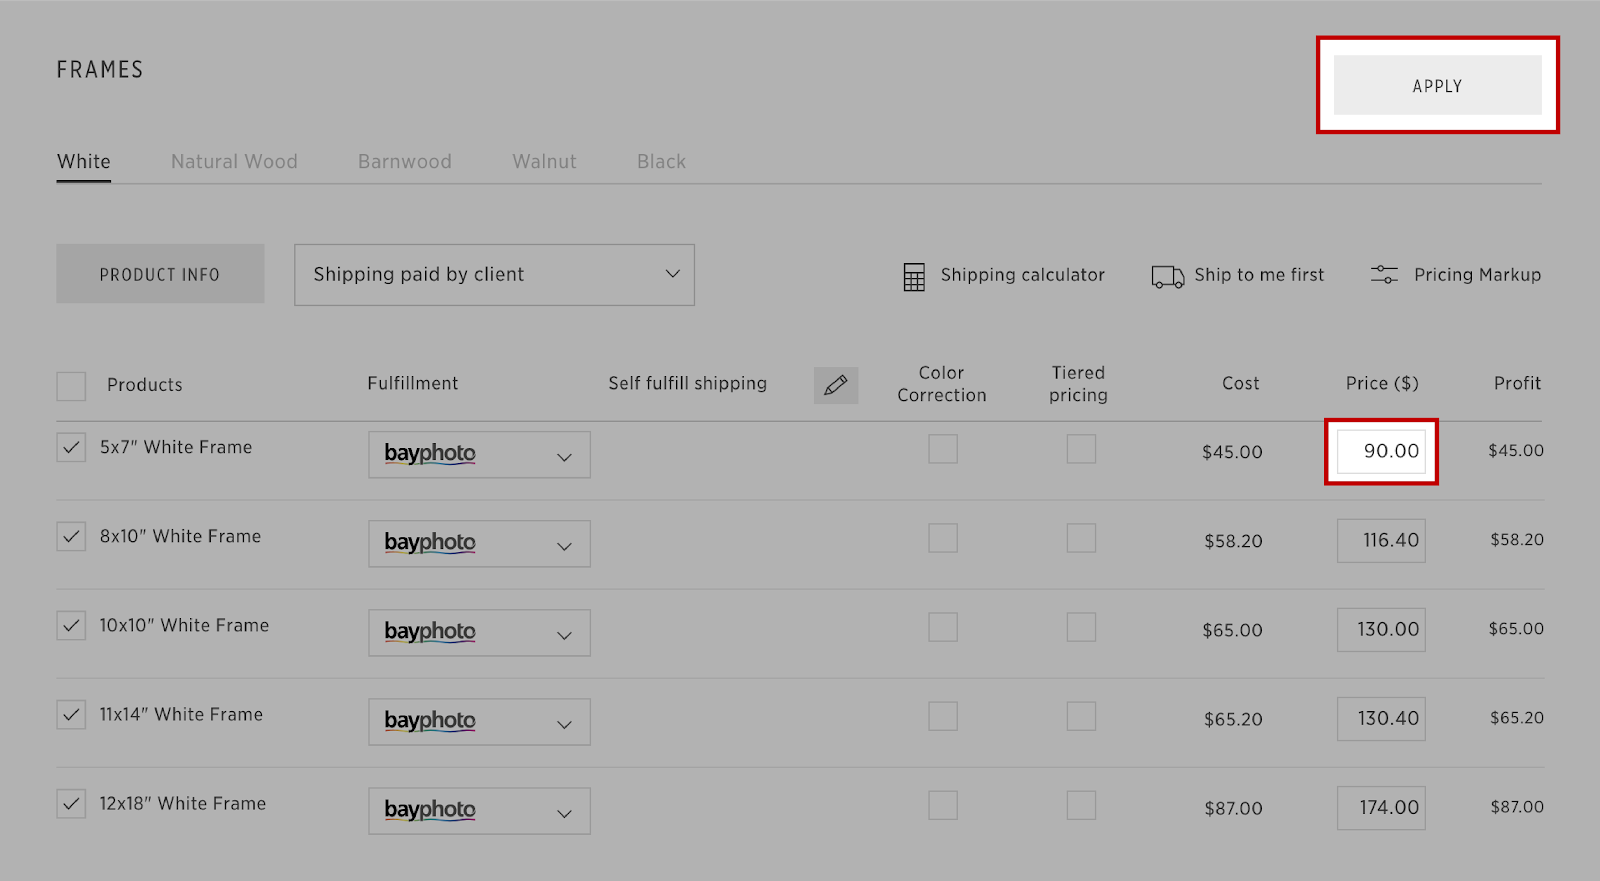
Task: Select the Black frames tab
Action: click(x=661, y=162)
